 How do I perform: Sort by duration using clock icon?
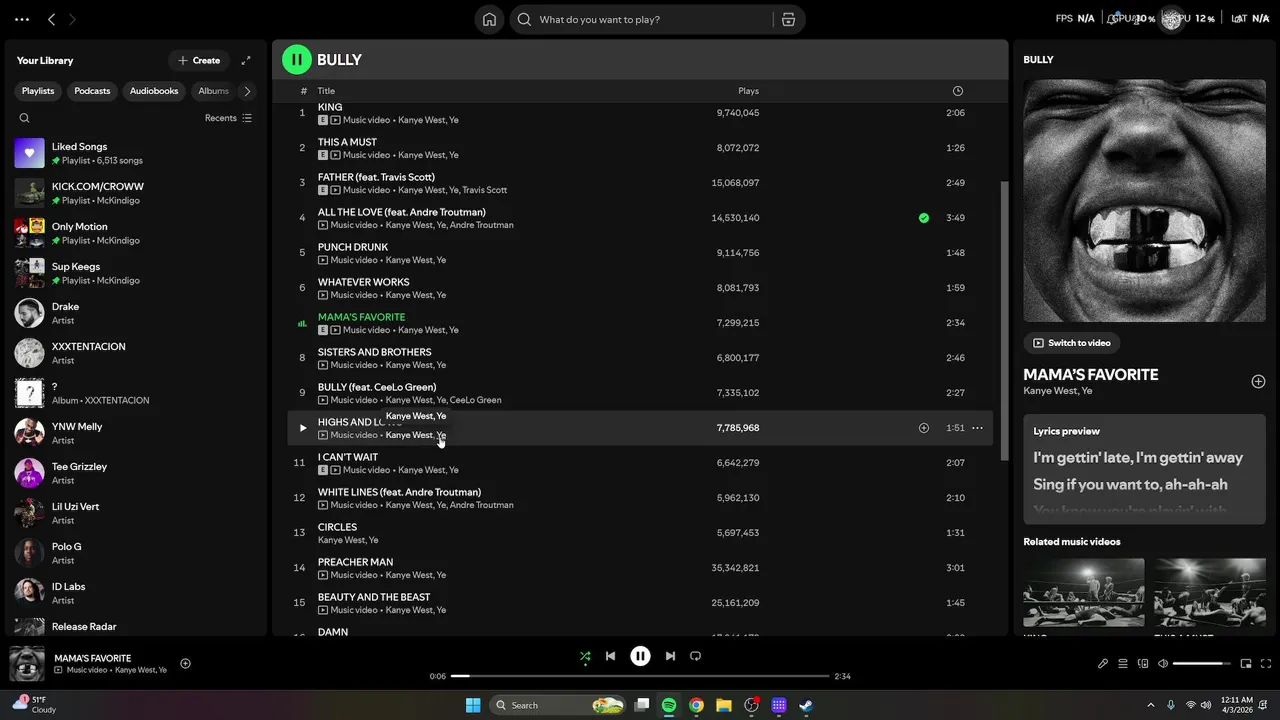[x=957, y=91]
